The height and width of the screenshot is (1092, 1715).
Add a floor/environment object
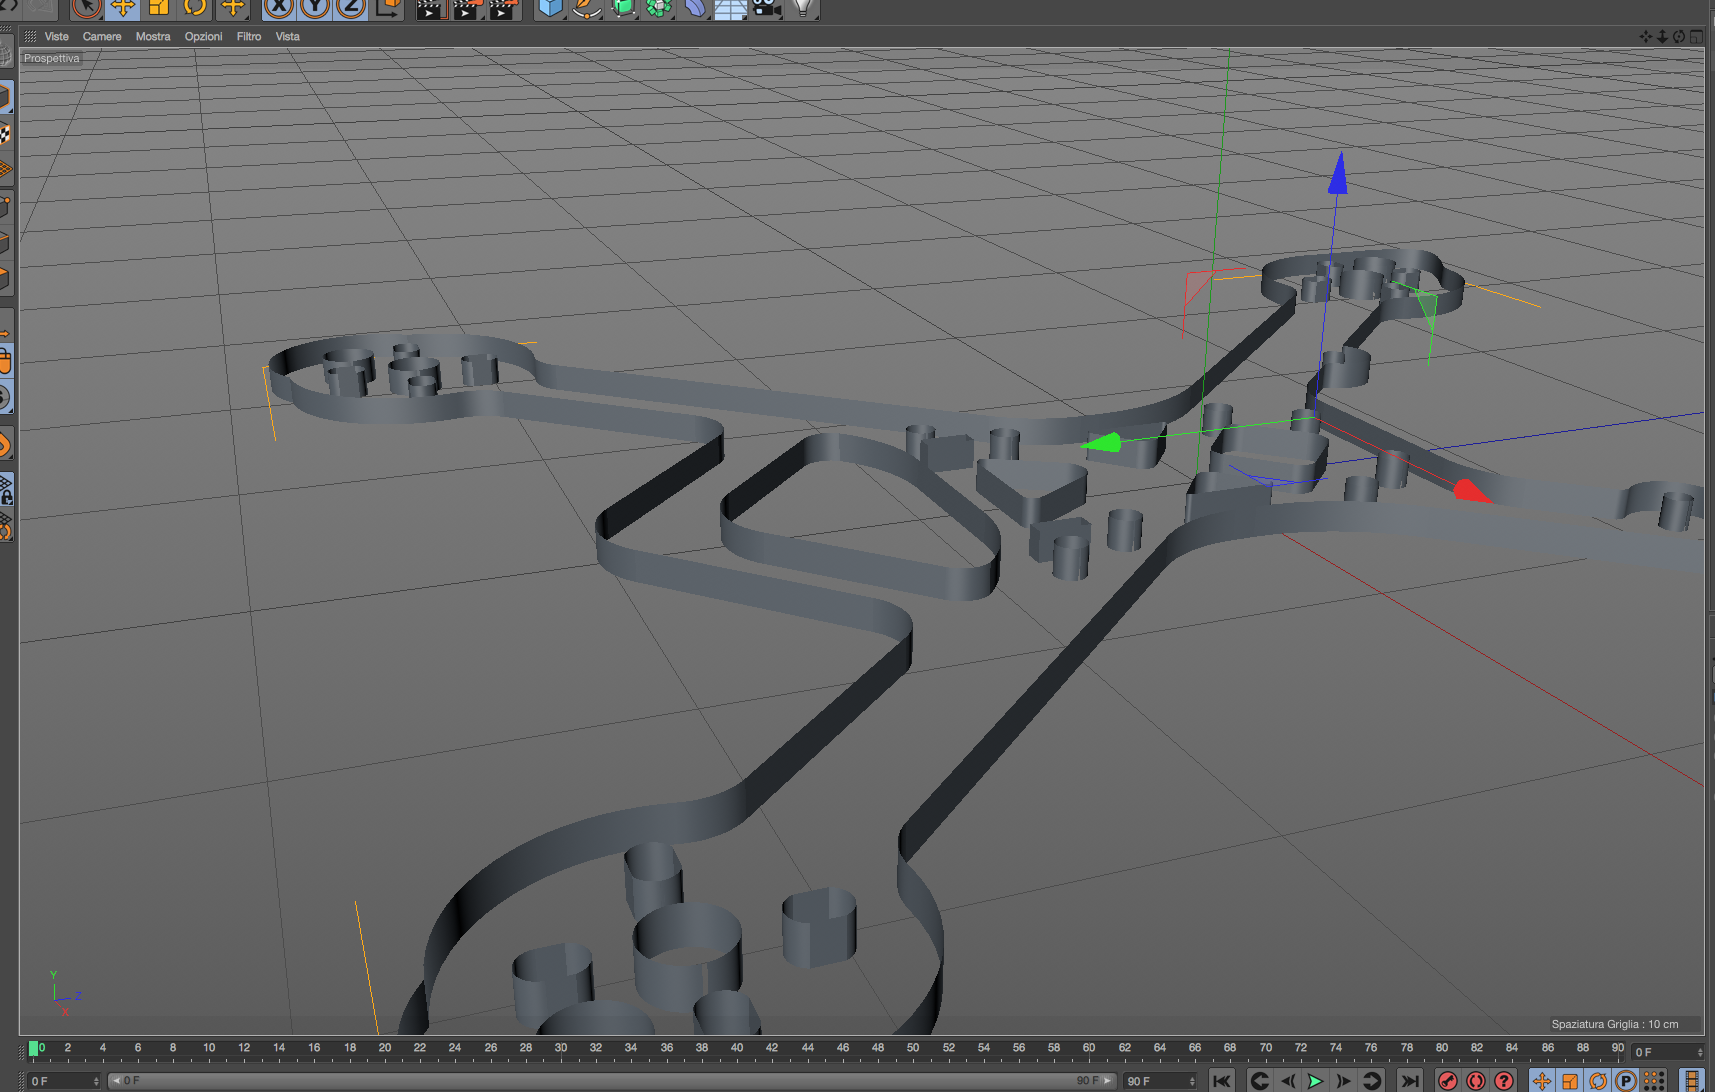730,8
